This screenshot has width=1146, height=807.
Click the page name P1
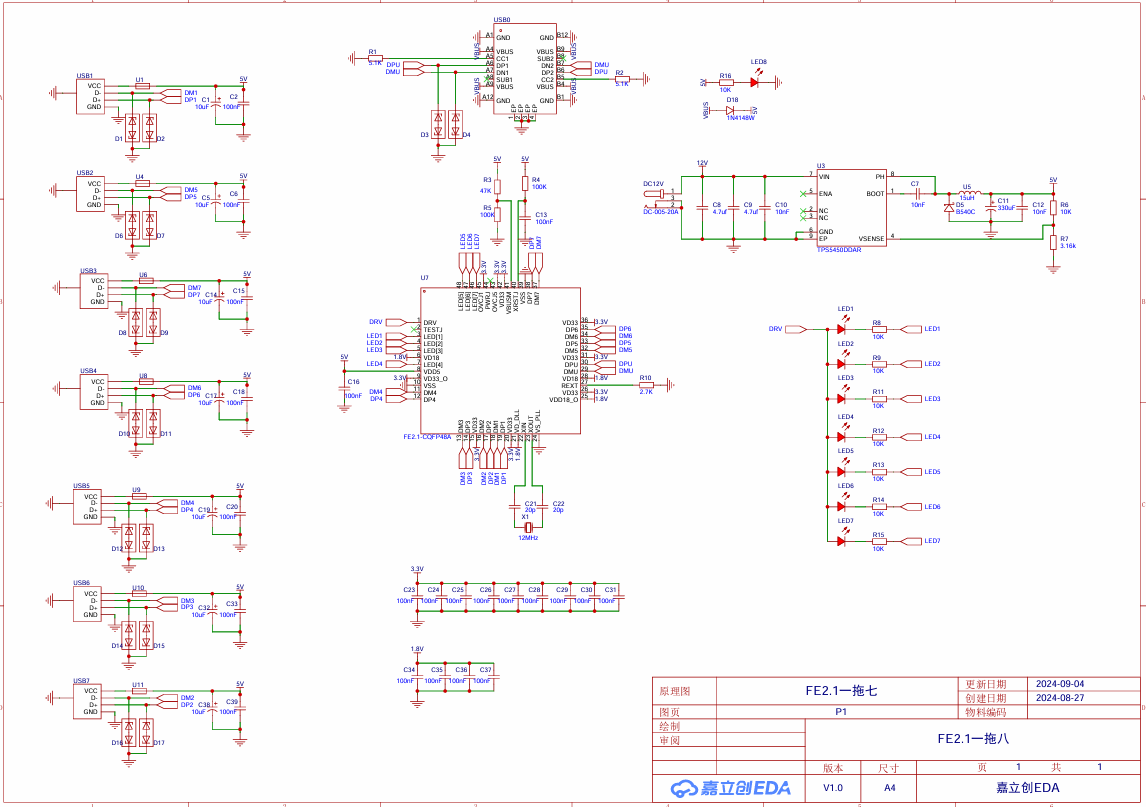pyautogui.click(x=841, y=712)
